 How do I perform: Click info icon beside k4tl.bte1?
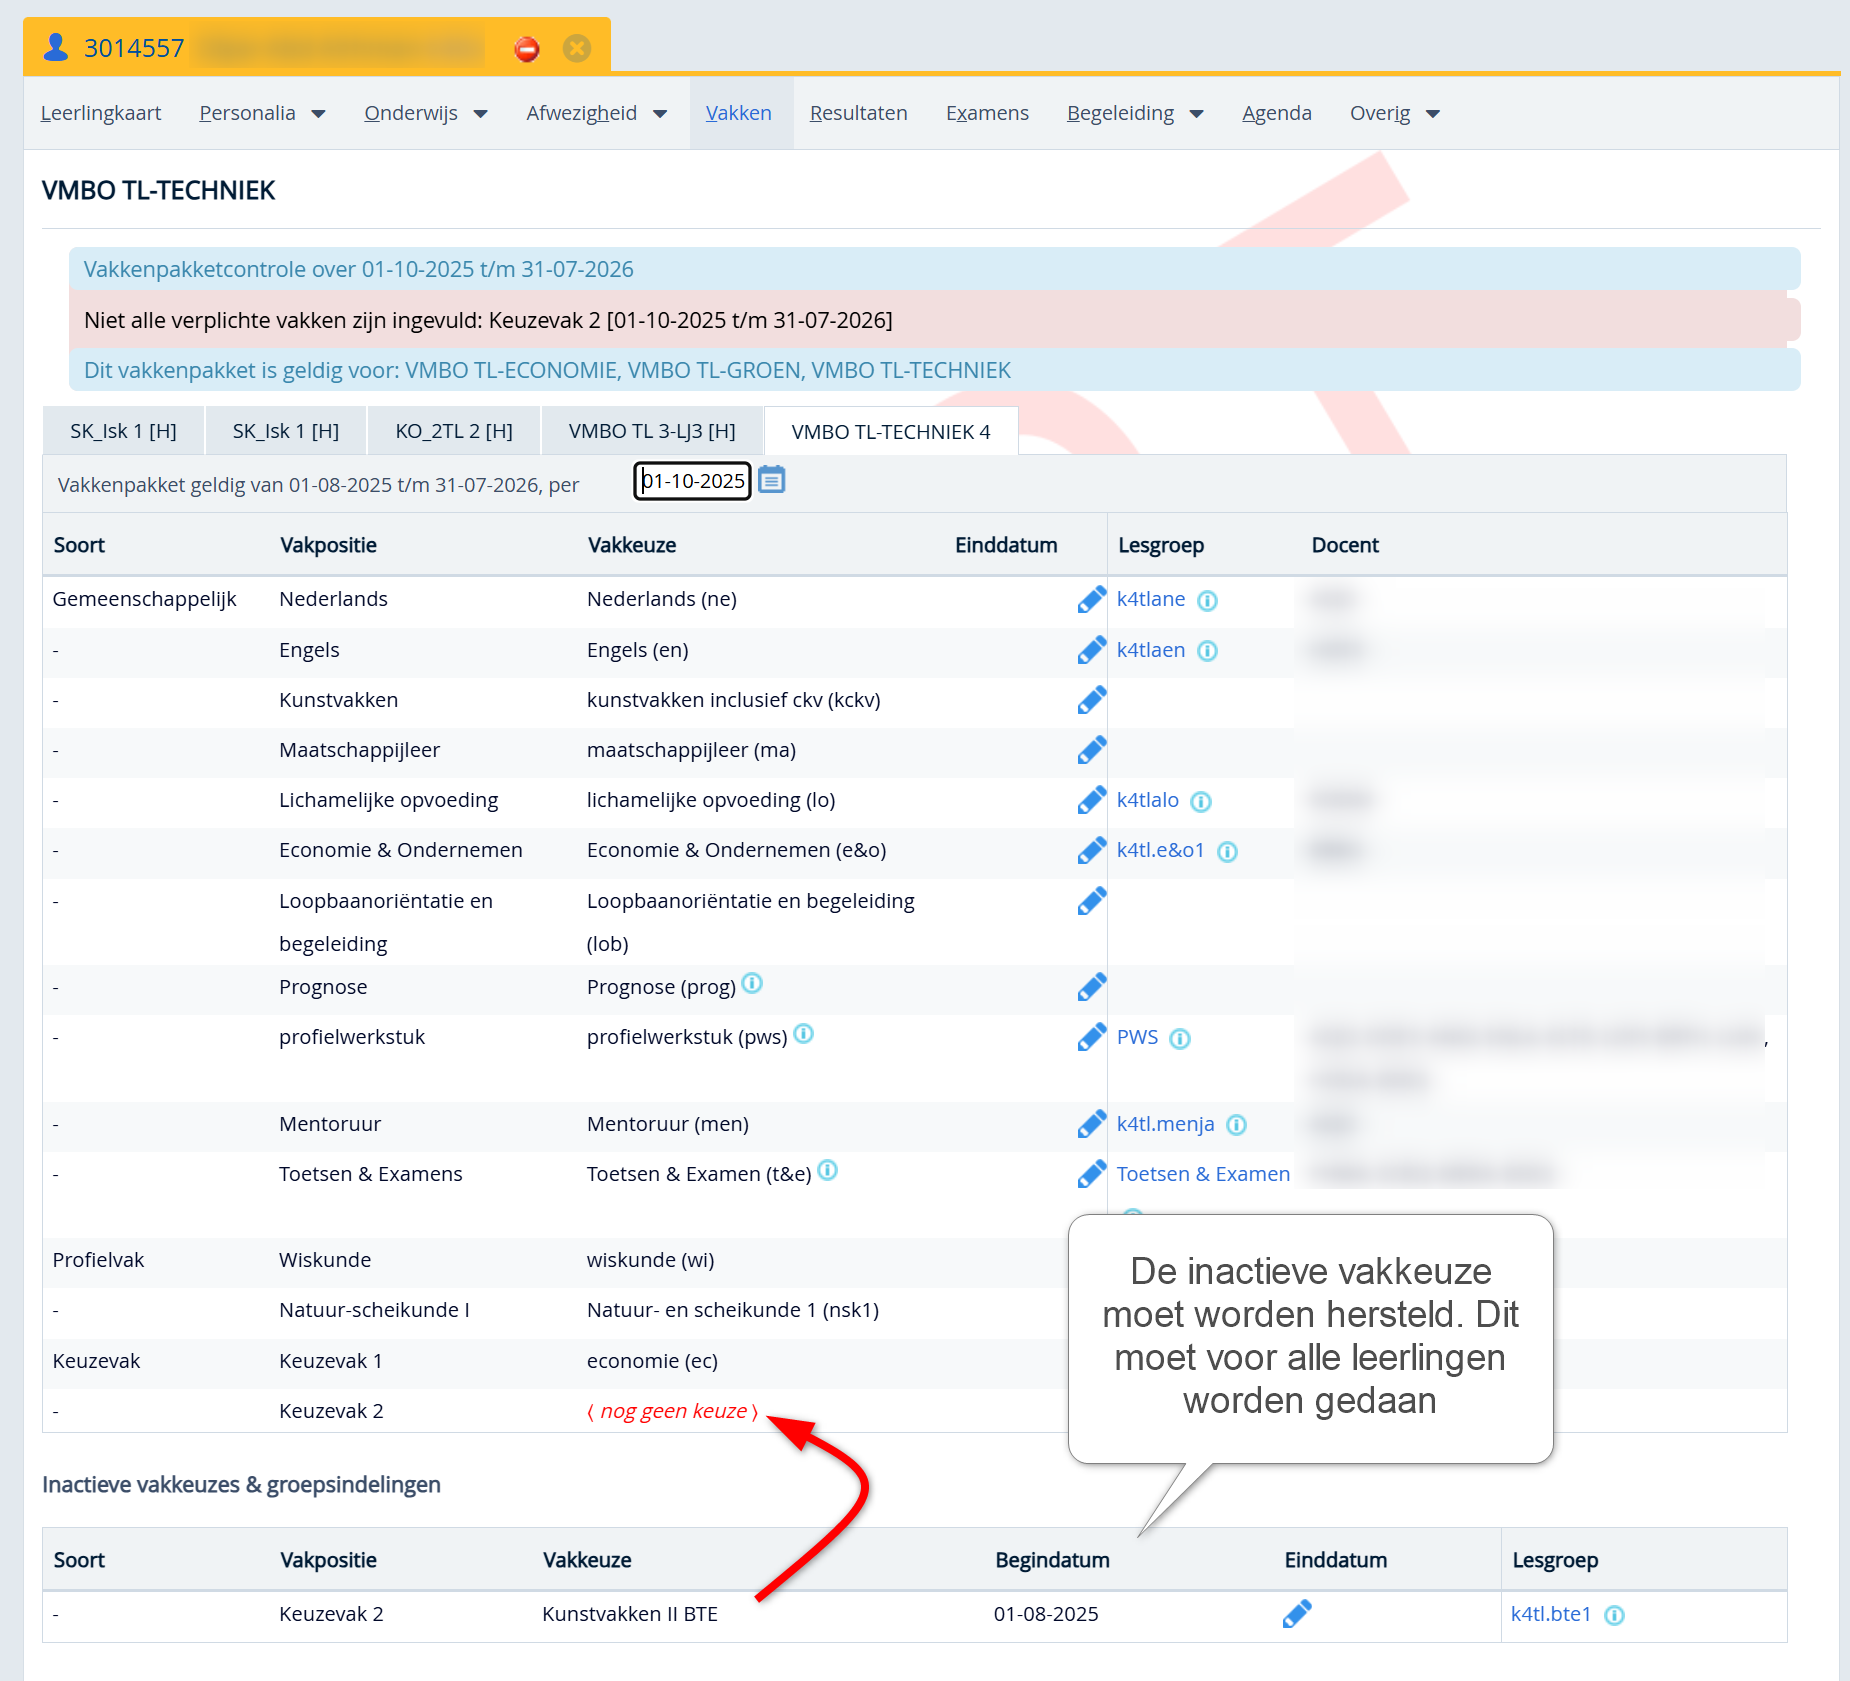pyautogui.click(x=1614, y=1616)
